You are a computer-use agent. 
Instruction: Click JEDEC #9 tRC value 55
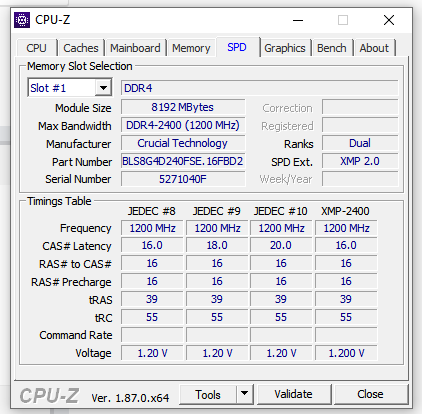point(217,317)
